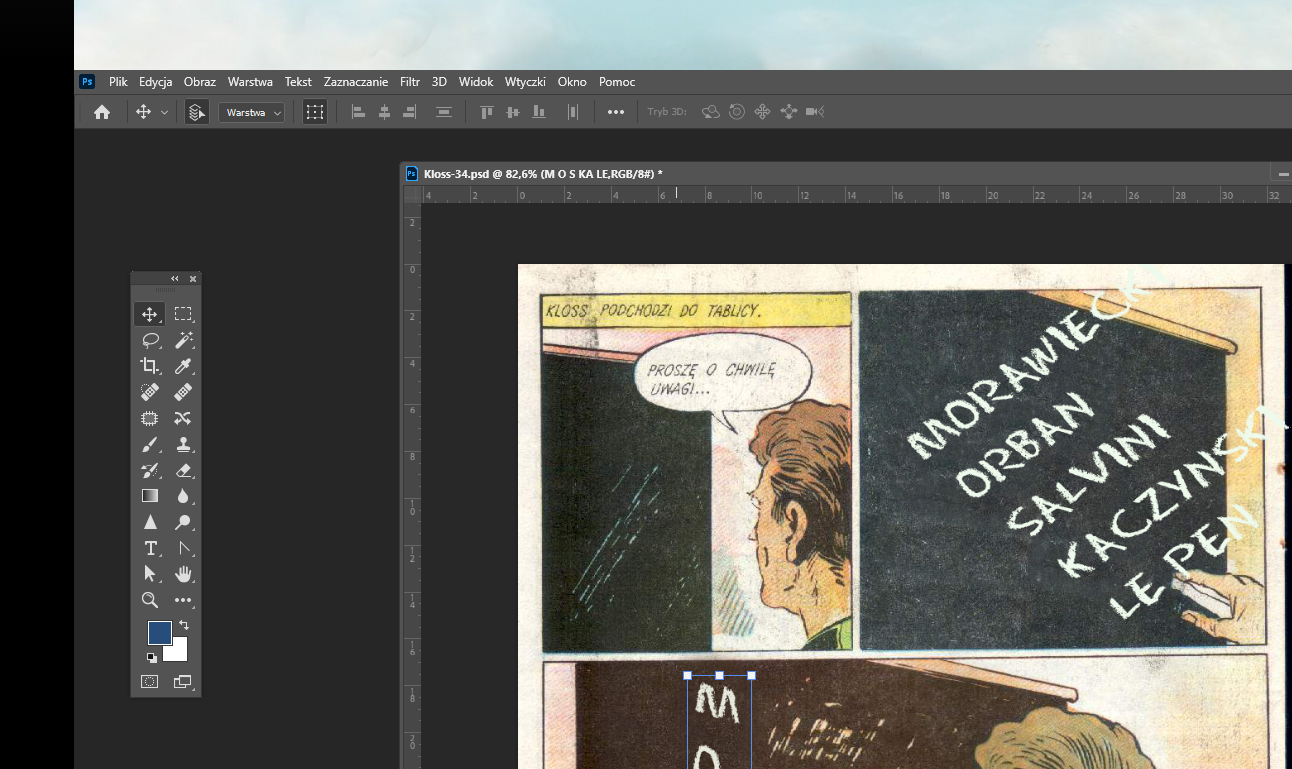Align left edges
This screenshot has width=1292, height=769.
pyautogui.click(x=358, y=112)
